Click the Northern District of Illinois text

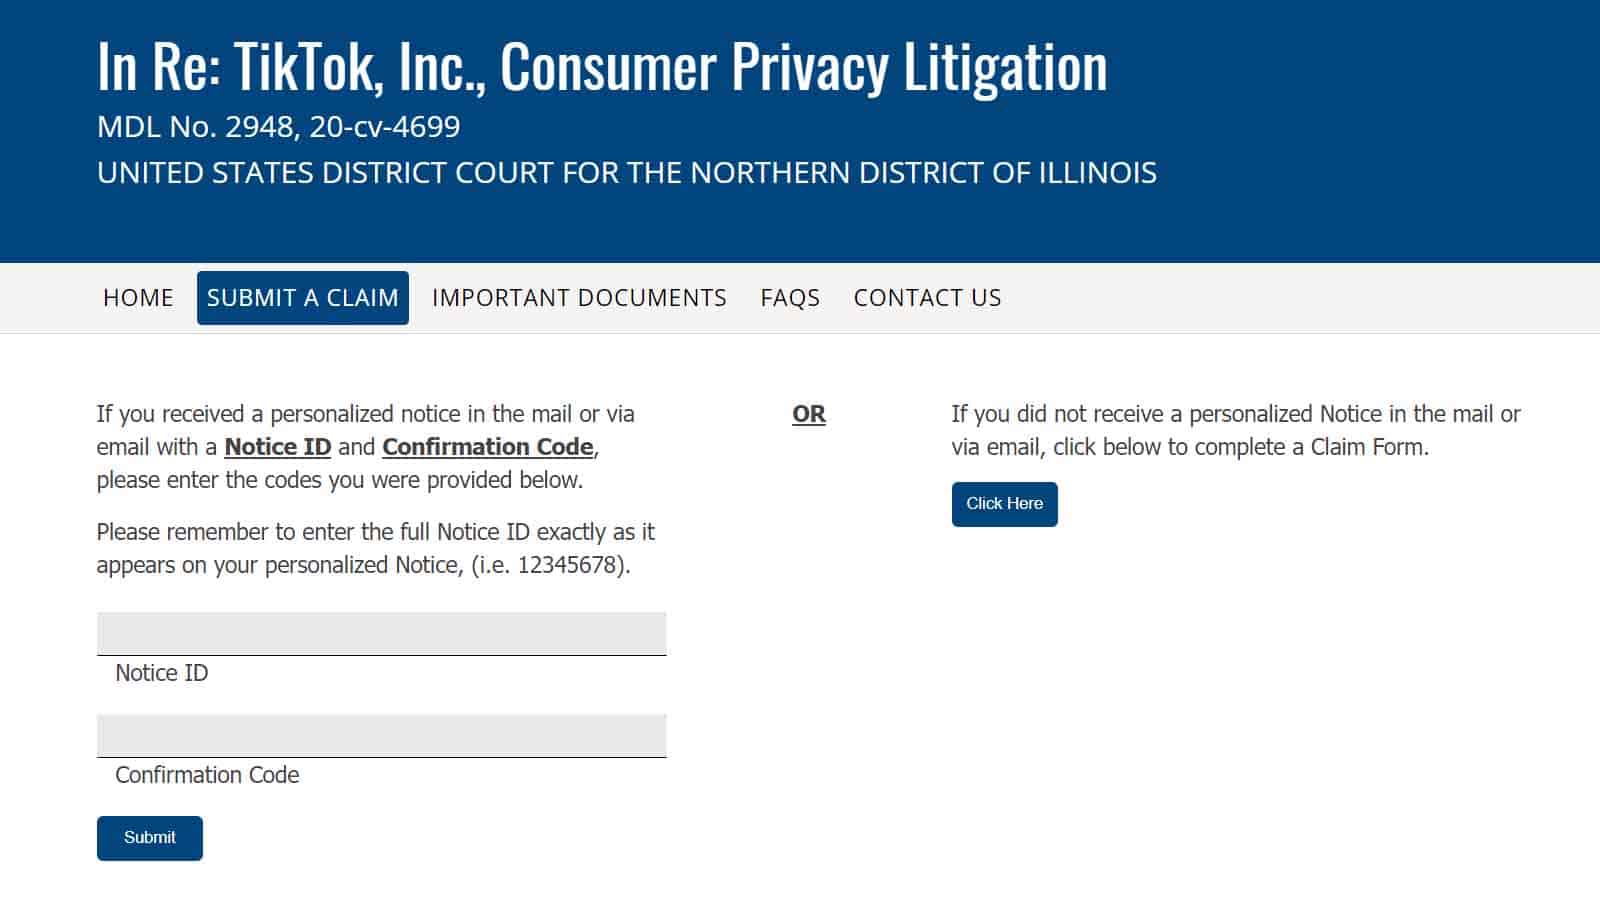click(x=626, y=172)
